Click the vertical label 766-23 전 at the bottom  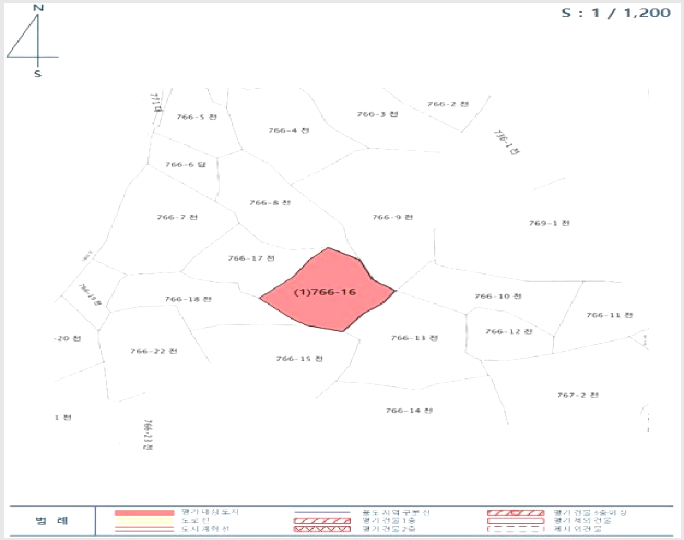click(148, 435)
